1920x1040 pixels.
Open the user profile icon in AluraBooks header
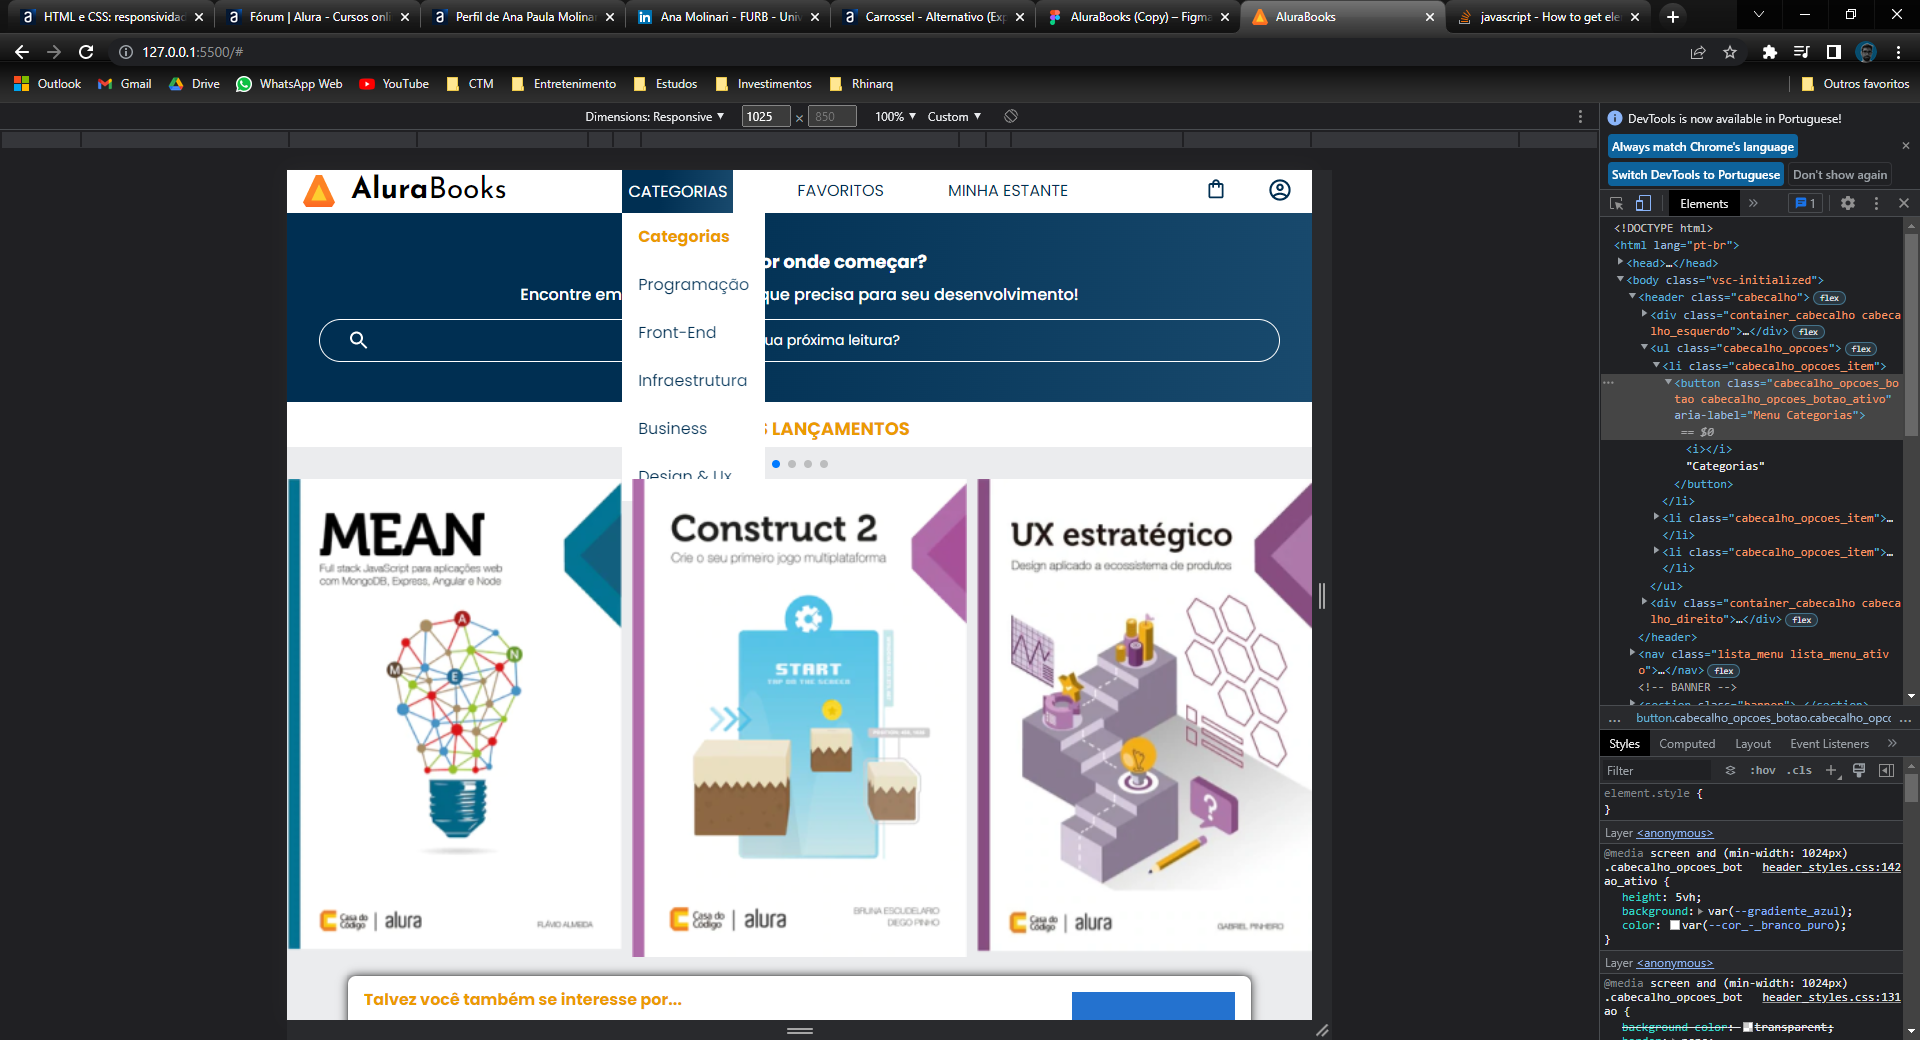(x=1280, y=189)
